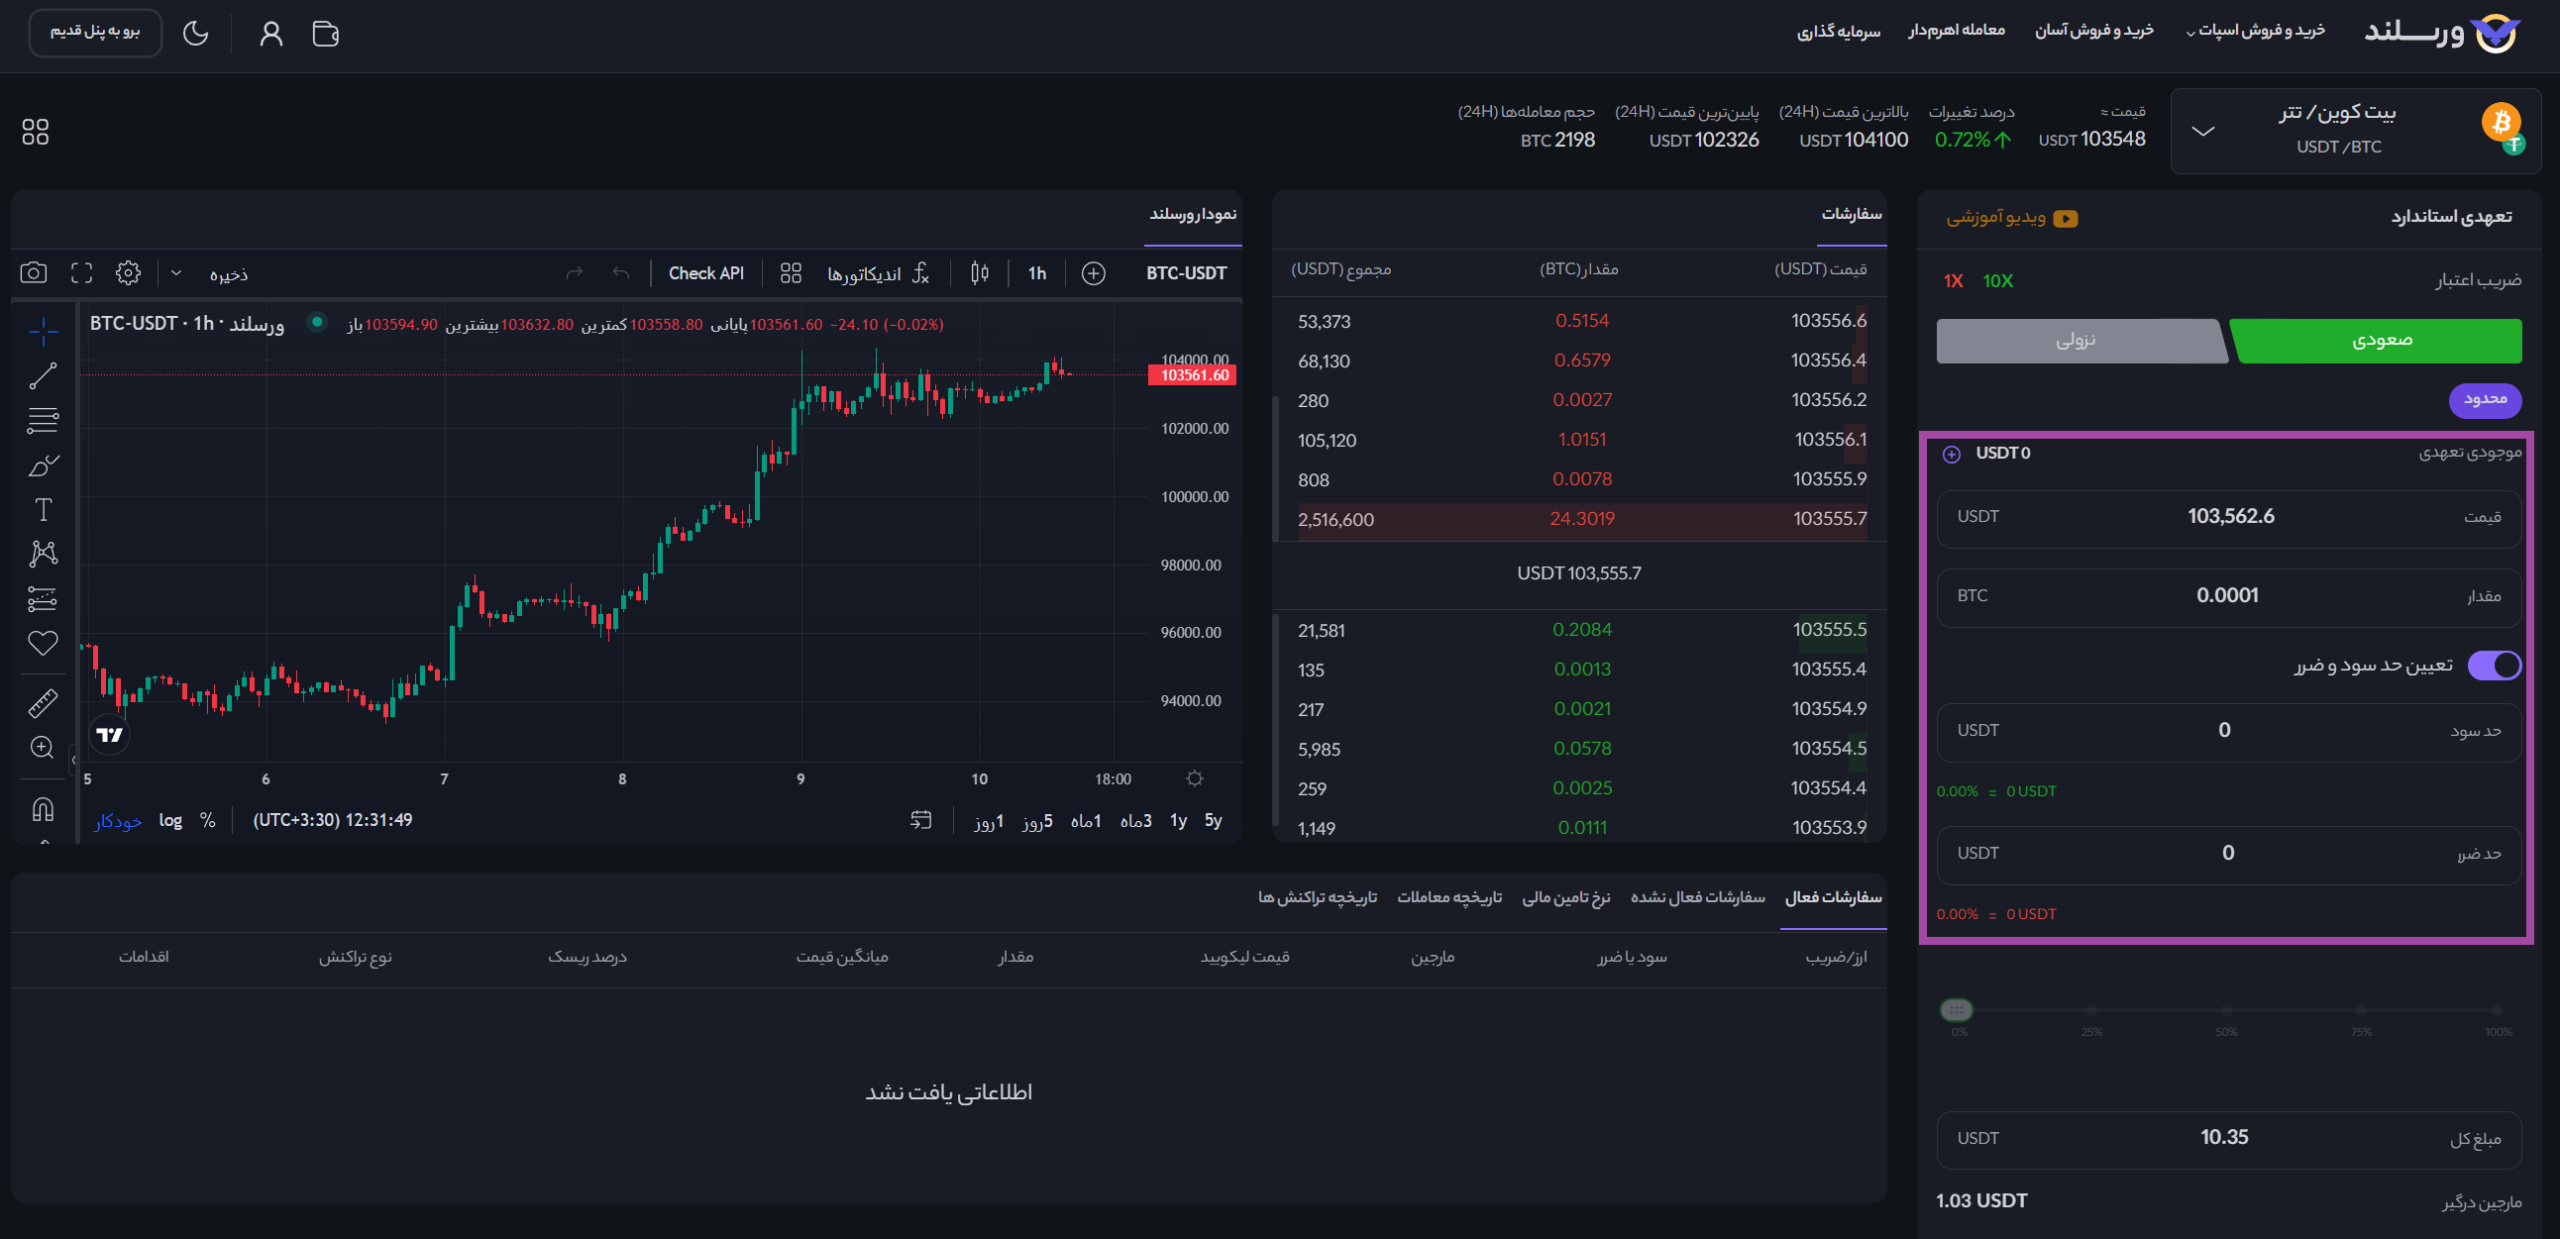Toggle auto scale خودکار on chart
The width and height of the screenshot is (2560, 1239).
[118, 821]
